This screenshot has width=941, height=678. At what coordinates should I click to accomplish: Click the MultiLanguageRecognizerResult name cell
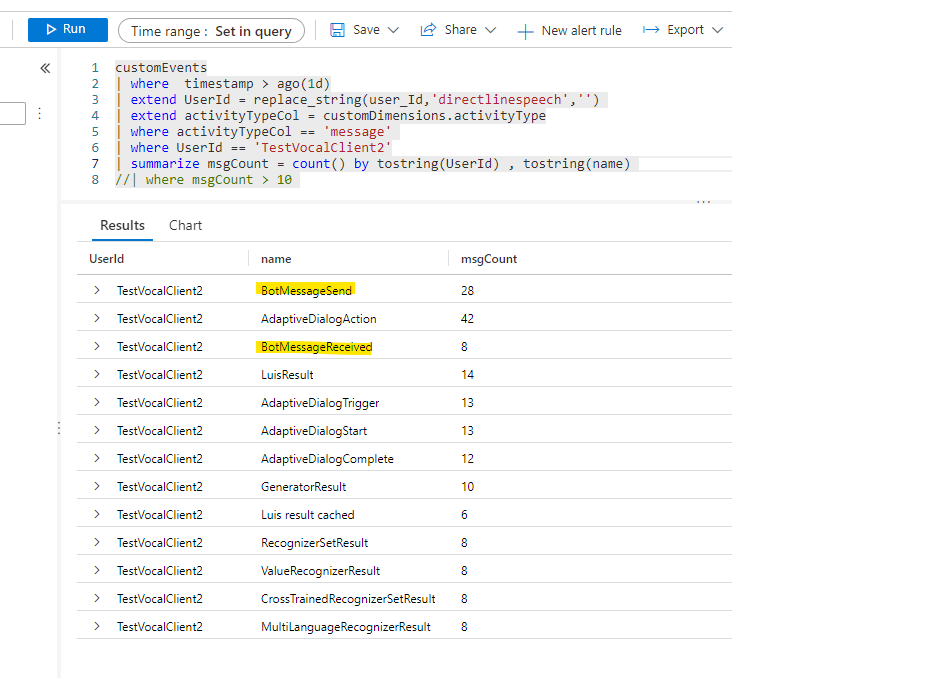pos(346,627)
